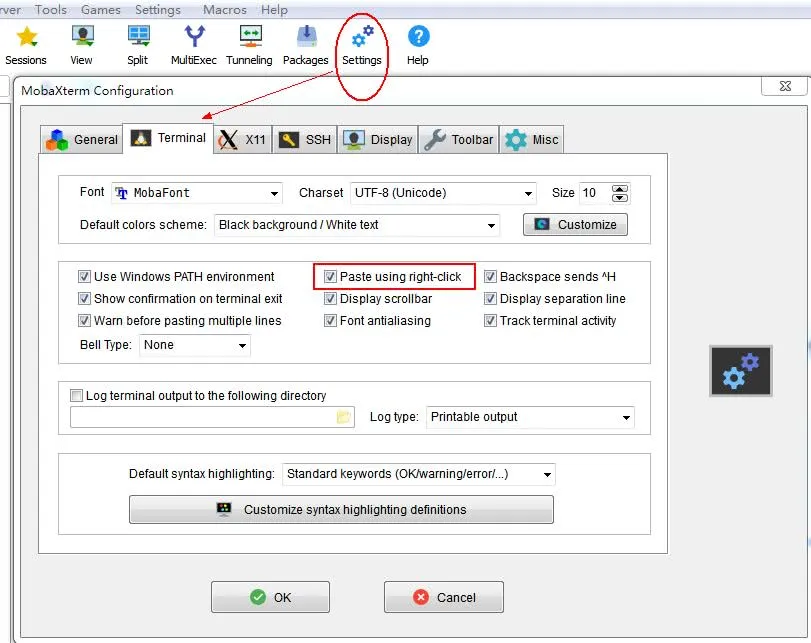Open the Misc tab

tap(532, 140)
